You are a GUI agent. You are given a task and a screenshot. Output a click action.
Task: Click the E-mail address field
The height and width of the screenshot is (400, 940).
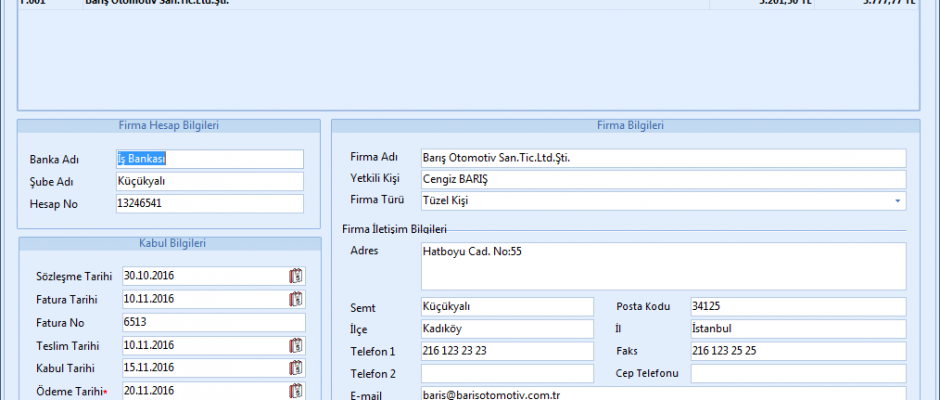[662, 394]
